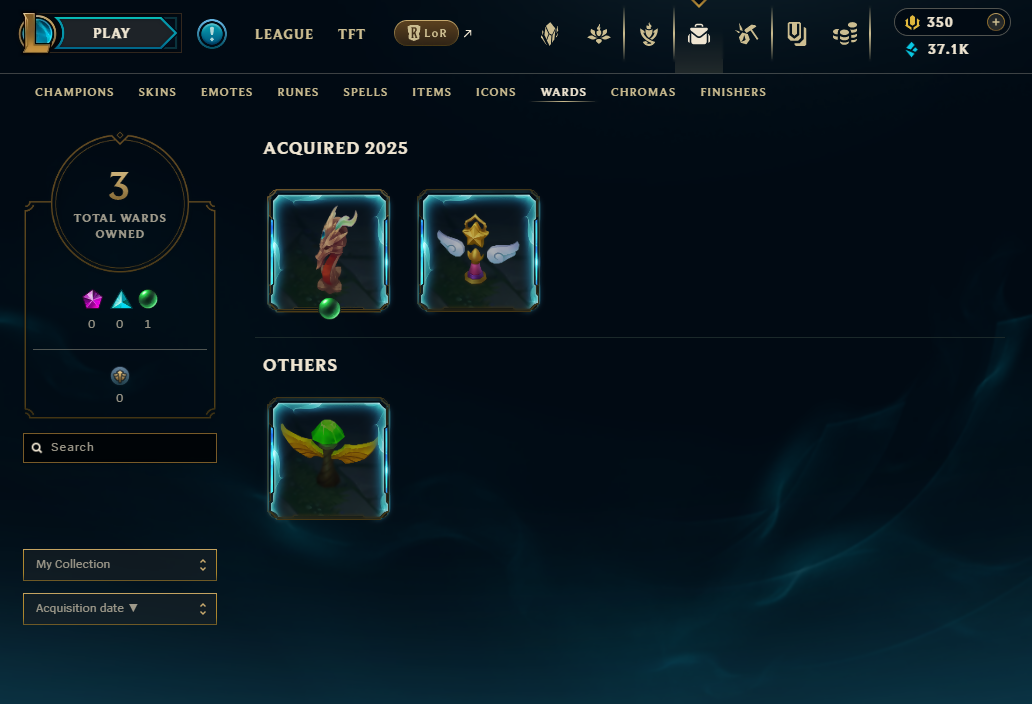Screen dimensions: 1032x704
Task: Switch to the Chromas tab
Action: tap(643, 92)
